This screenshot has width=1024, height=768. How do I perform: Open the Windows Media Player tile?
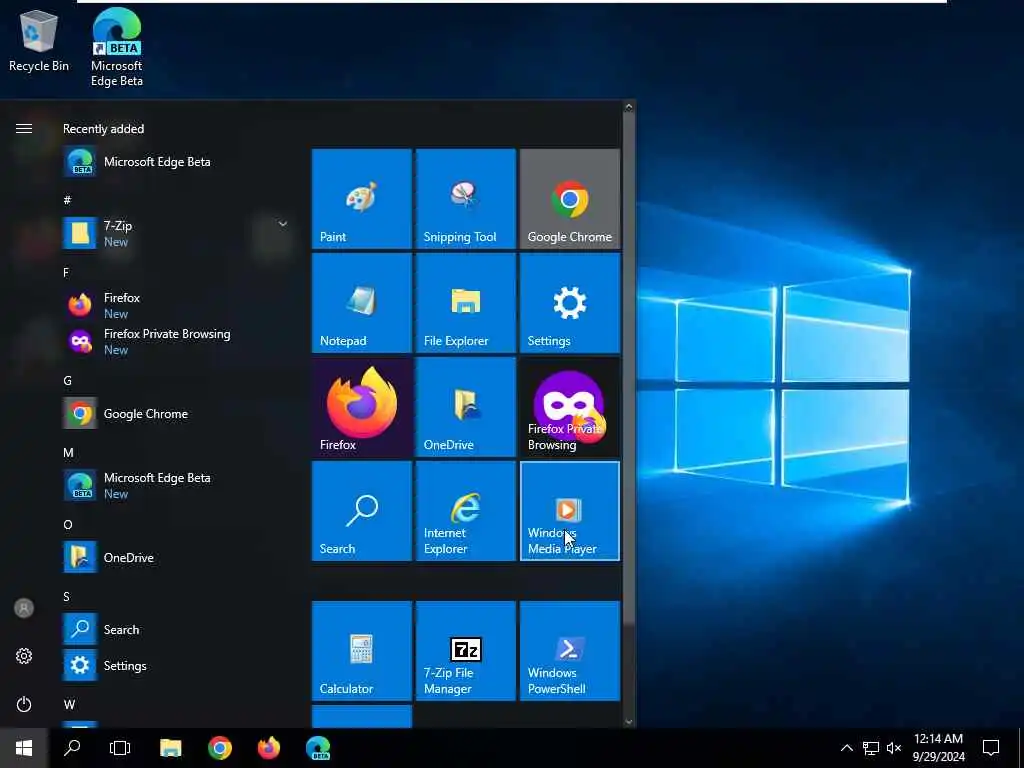pyautogui.click(x=569, y=511)
